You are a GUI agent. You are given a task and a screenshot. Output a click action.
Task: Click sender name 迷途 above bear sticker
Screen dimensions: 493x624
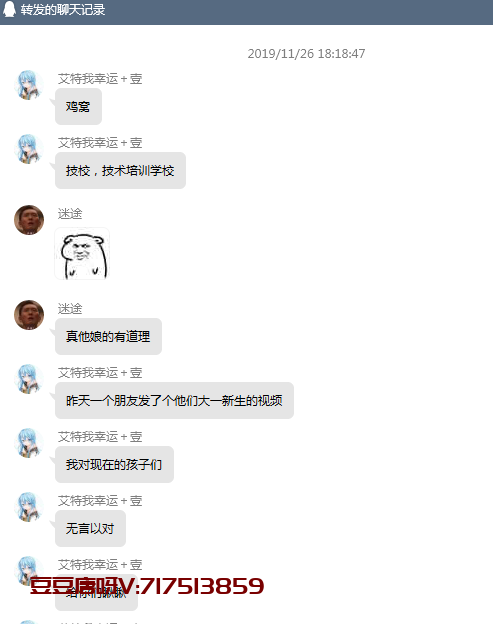tap(70, 214)
